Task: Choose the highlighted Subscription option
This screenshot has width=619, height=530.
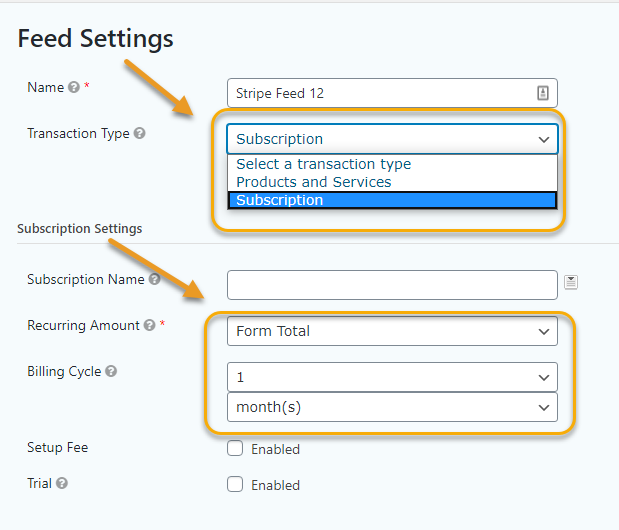Action: point(392,200)
